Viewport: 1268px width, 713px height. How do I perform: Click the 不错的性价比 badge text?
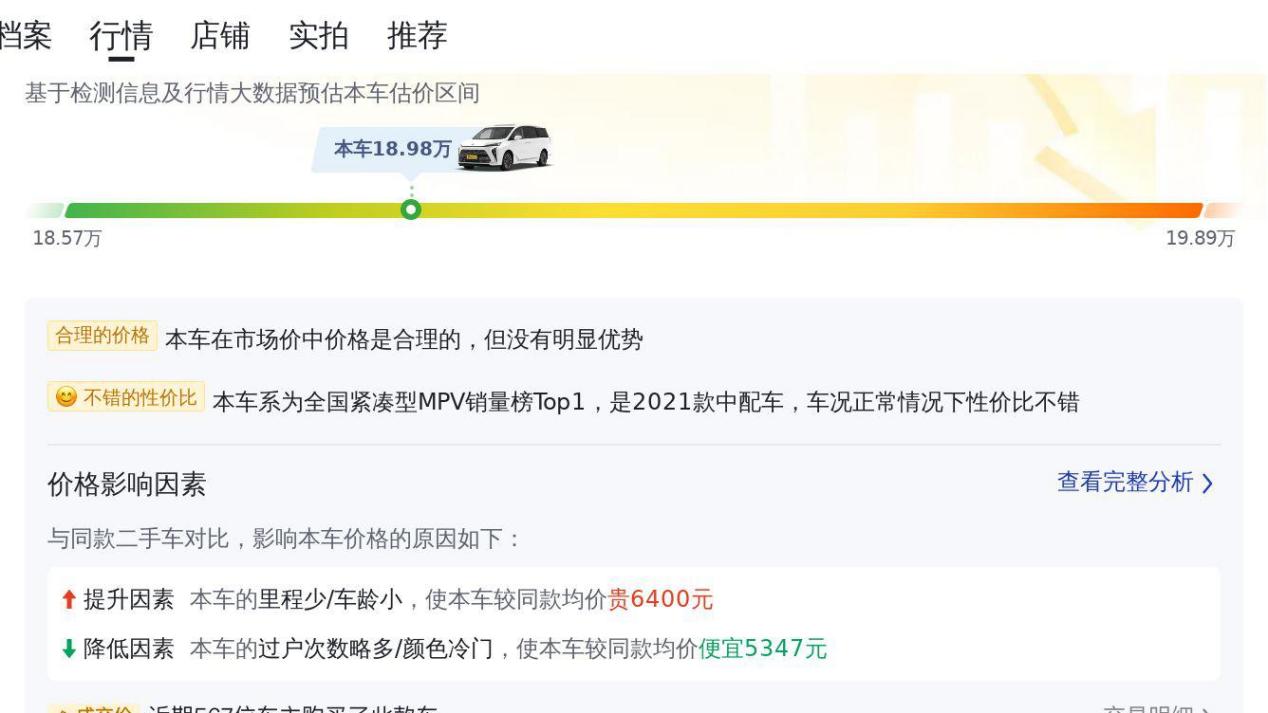click(140, 398)
